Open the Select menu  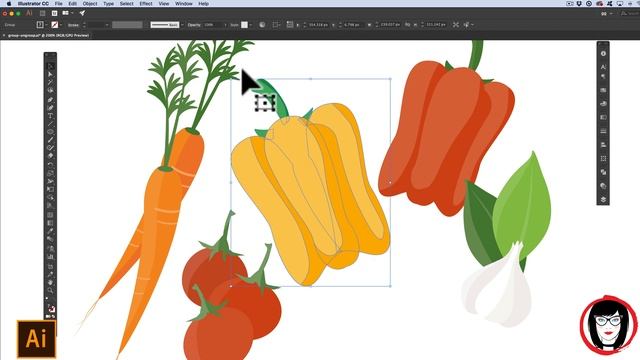coord(127,4)
